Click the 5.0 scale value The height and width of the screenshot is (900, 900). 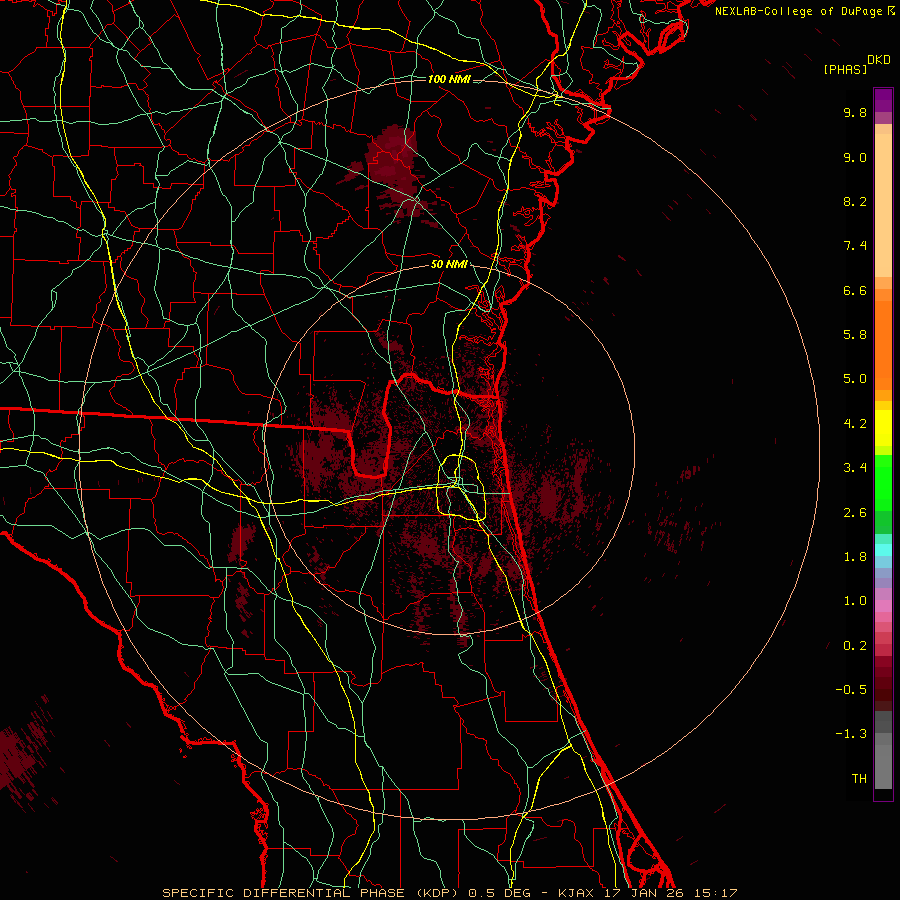click(855, 379)
